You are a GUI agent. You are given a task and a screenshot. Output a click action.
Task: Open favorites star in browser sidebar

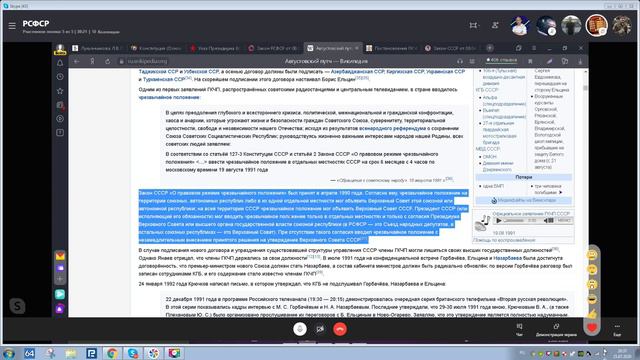(x=60, y=91)
